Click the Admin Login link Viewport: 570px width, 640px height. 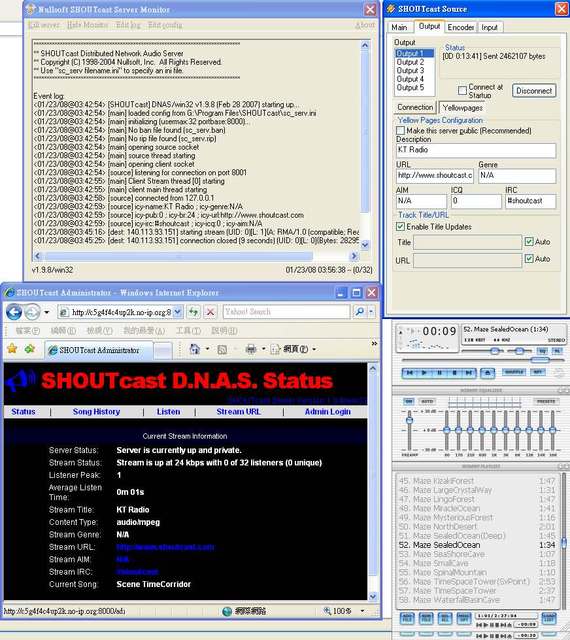tap(327, 411)
